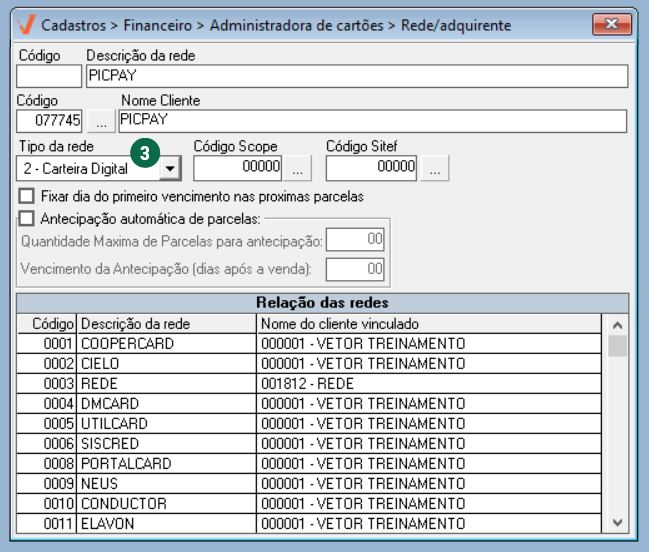Screen dimensions: 649x552
Task: Select the ELAVON row
Action: pyautogui.click(x=309, y=523)
